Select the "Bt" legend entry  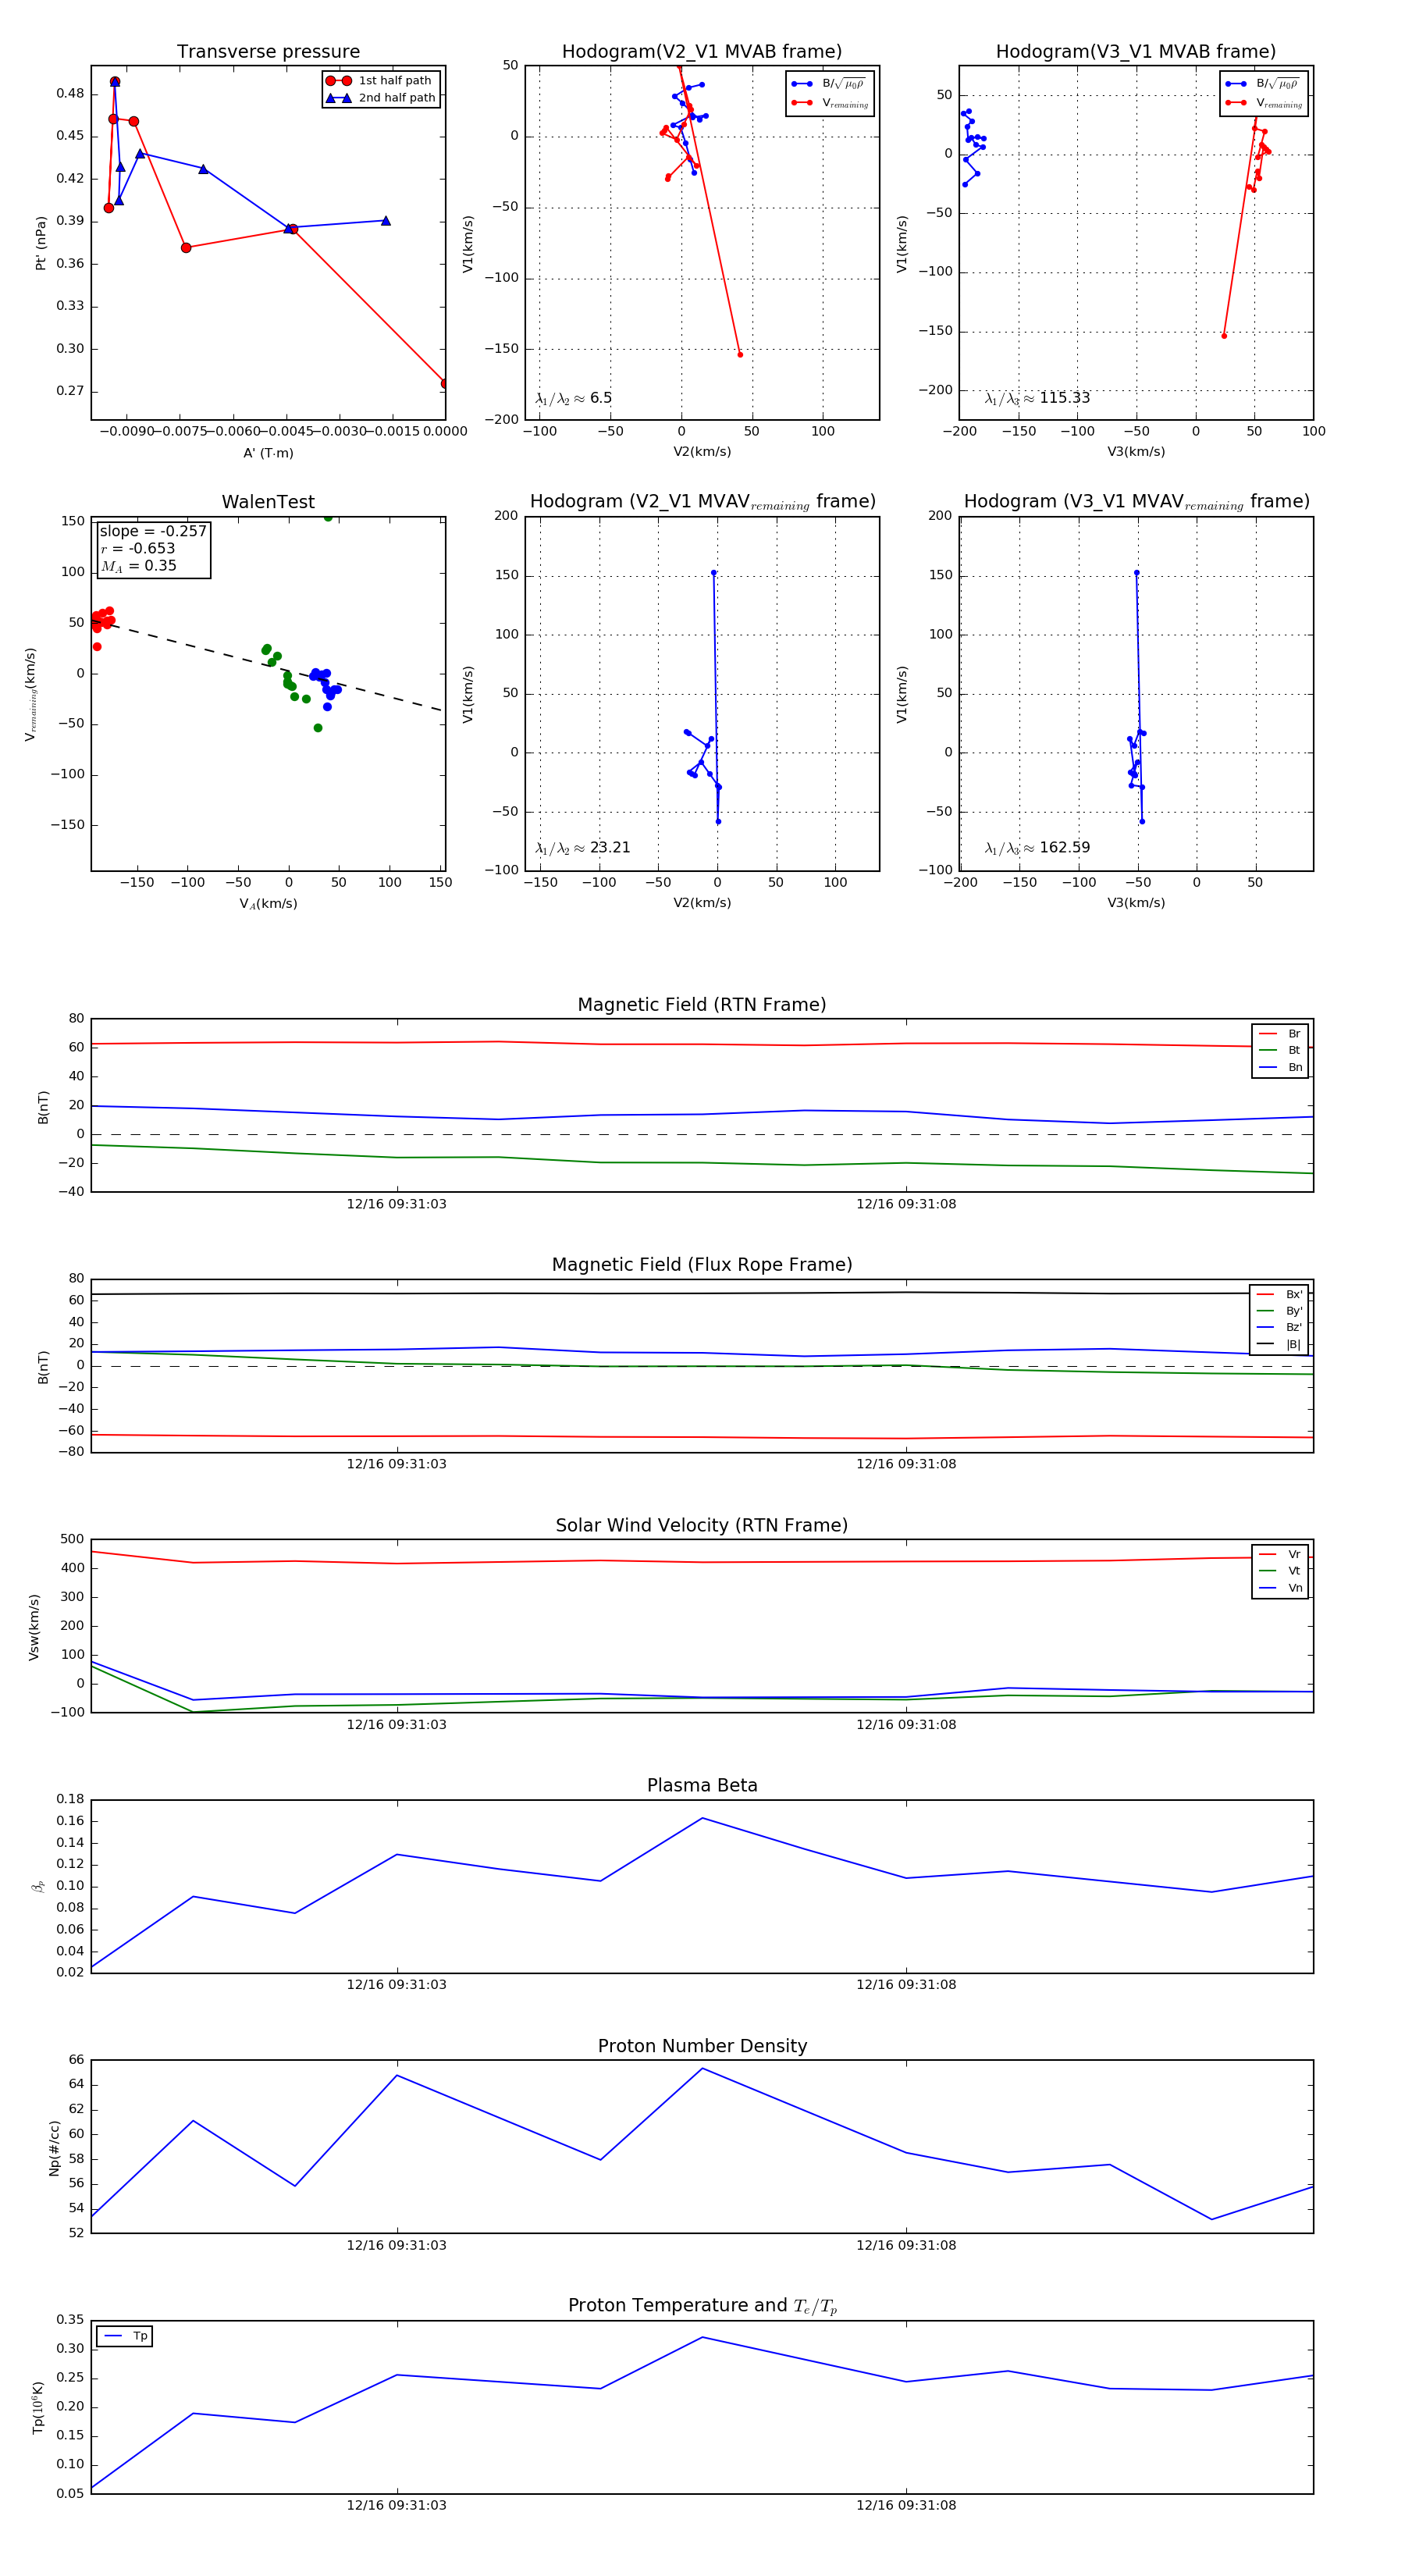tap(1280, 1051)
